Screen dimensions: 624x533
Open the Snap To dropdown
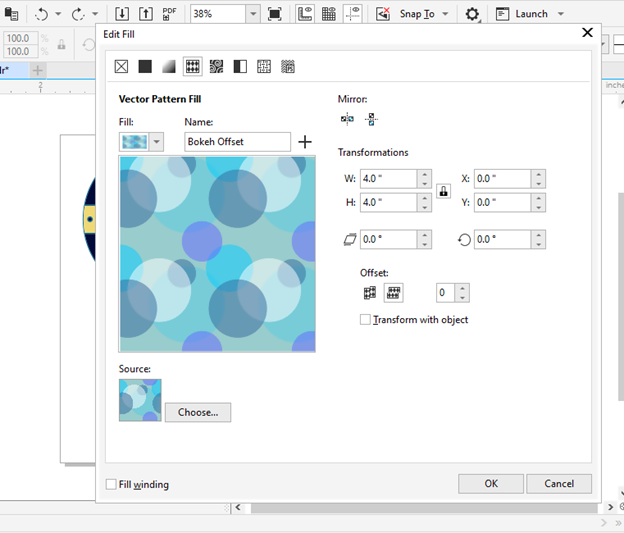coord(445,14)
